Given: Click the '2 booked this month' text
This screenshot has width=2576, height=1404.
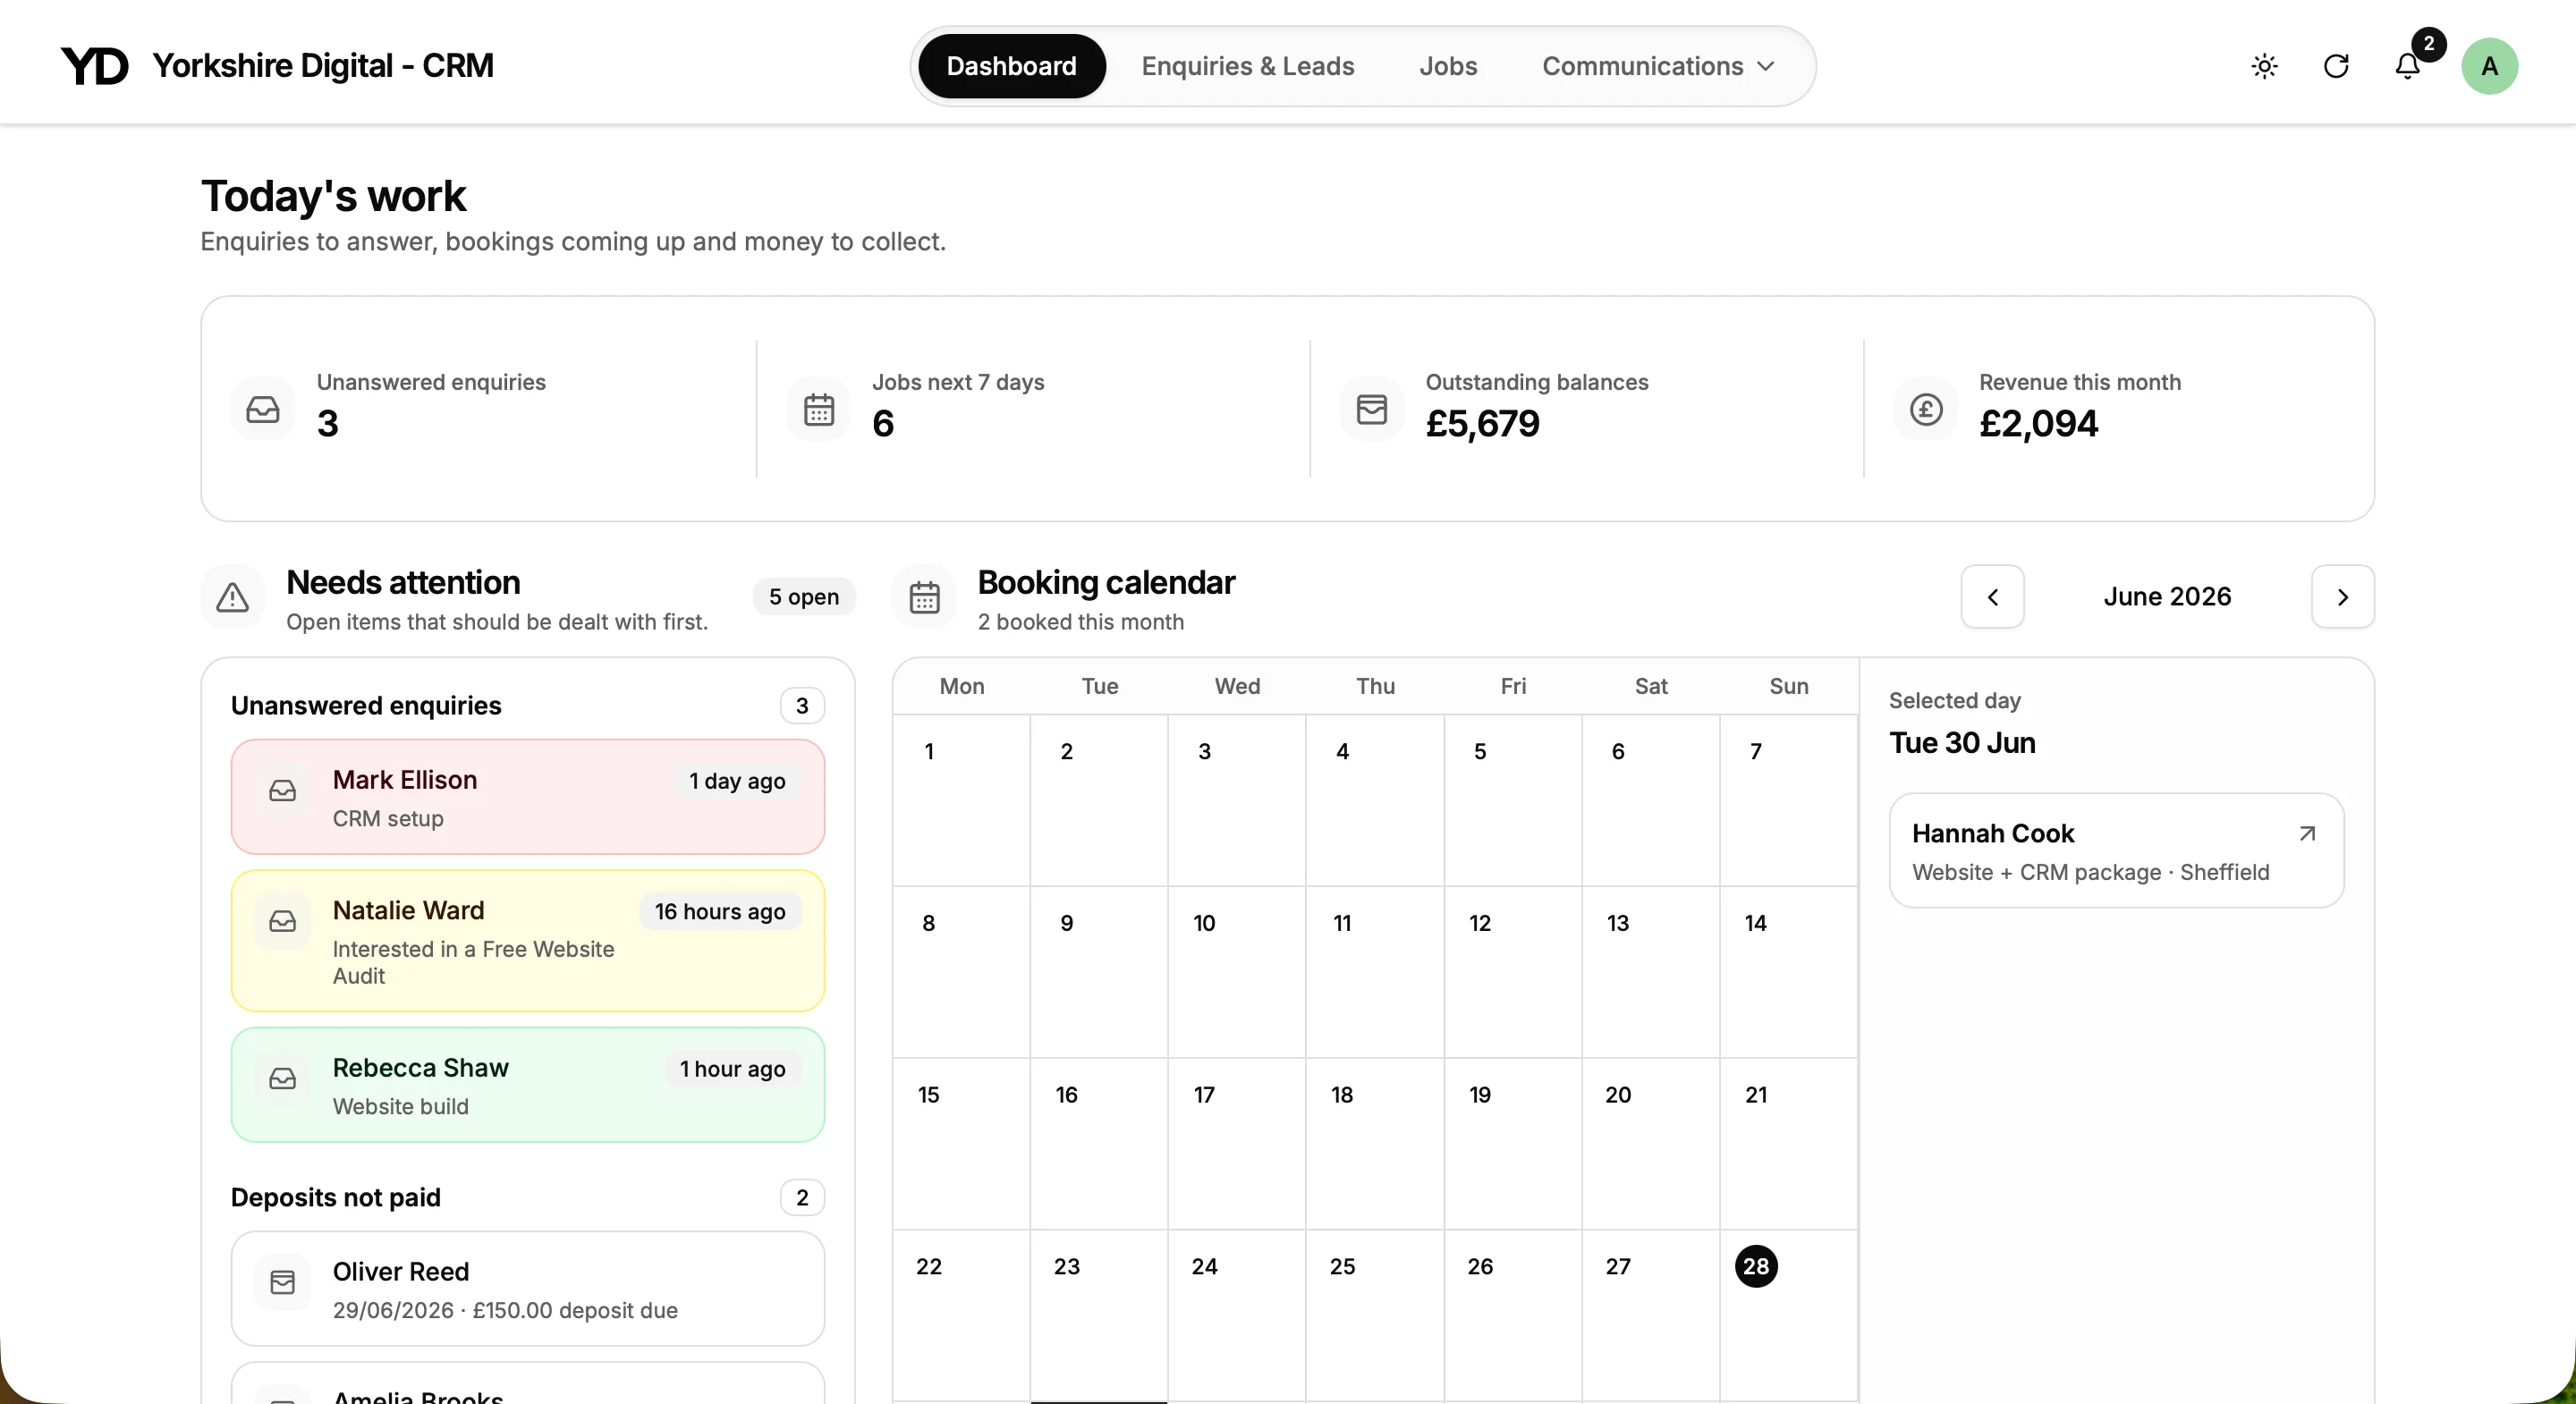Looking at the screenshot, I should tap(1081, 622).
